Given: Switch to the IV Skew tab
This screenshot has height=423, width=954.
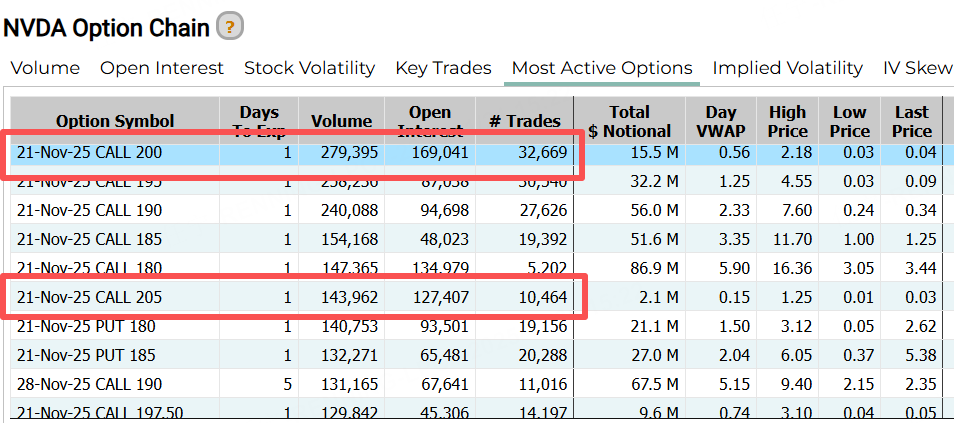Looking at the screenshot, I should [917, 68].
